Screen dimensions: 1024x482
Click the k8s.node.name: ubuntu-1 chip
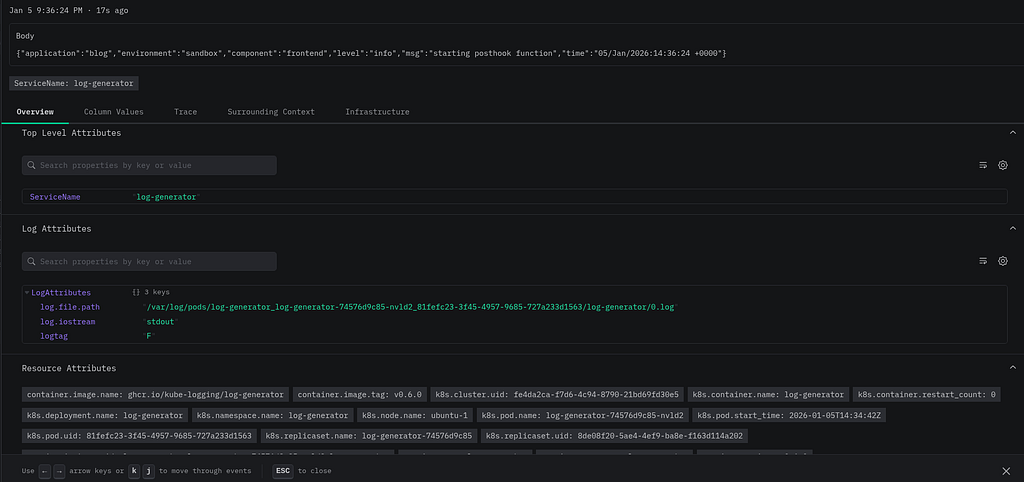[415, 415]
